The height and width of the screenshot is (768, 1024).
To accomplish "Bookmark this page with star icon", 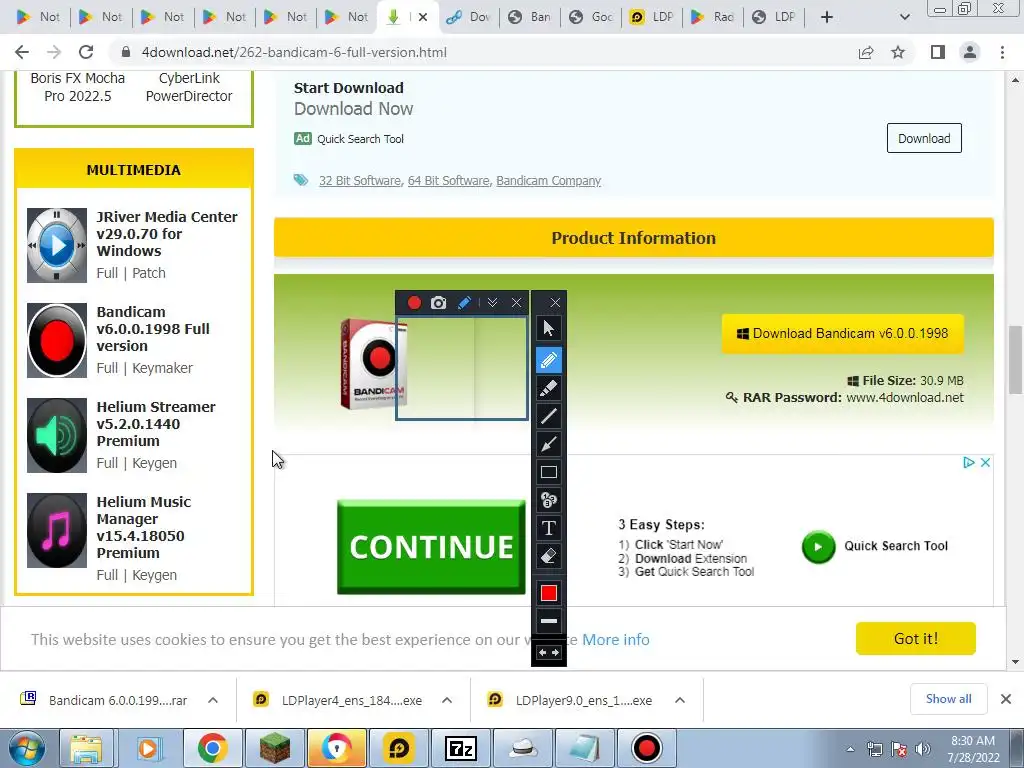I will click(898, 52).
